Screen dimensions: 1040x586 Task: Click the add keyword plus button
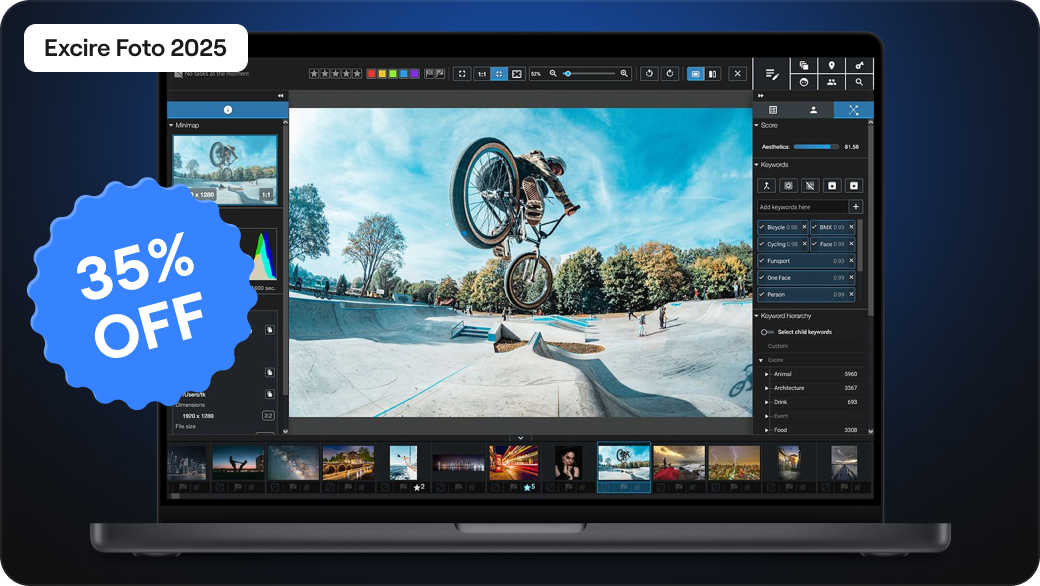856,206
